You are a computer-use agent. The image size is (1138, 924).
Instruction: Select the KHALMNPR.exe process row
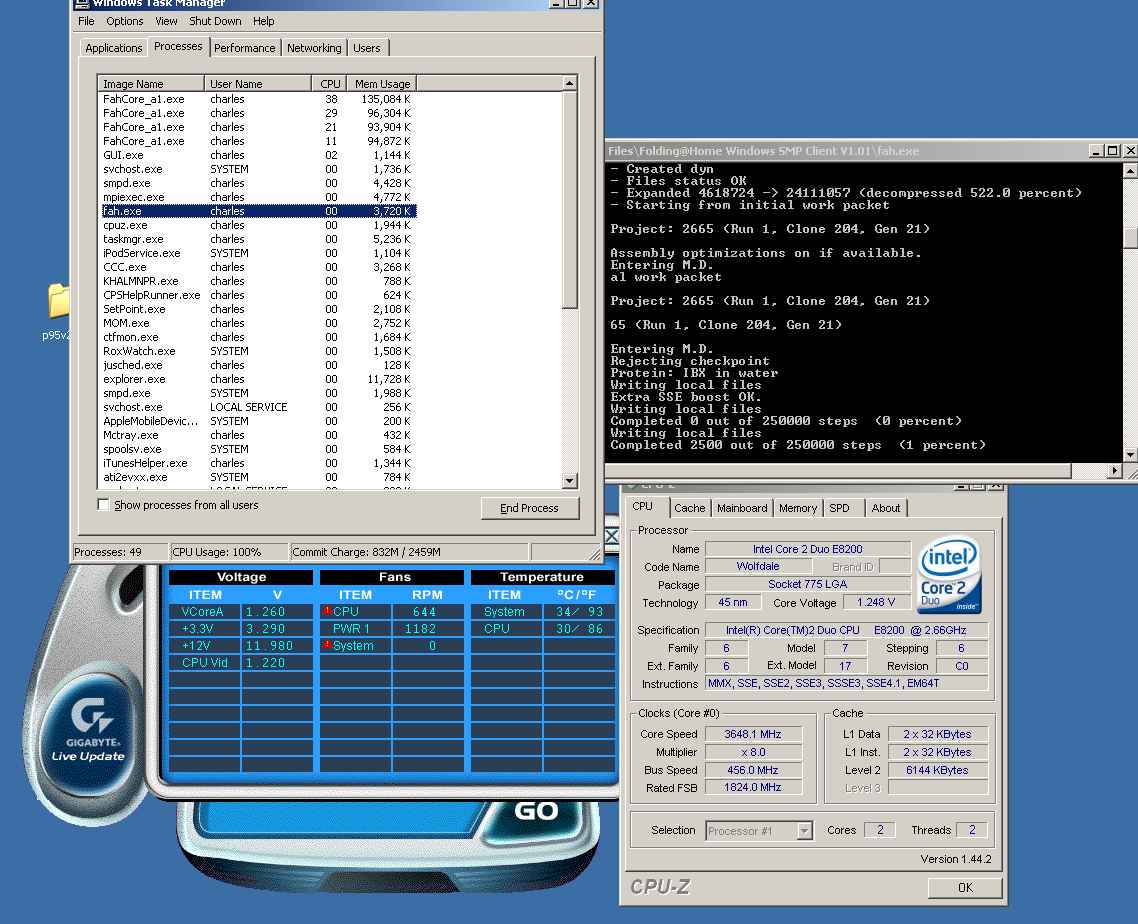pyautogui.click(x=258, y=281)
